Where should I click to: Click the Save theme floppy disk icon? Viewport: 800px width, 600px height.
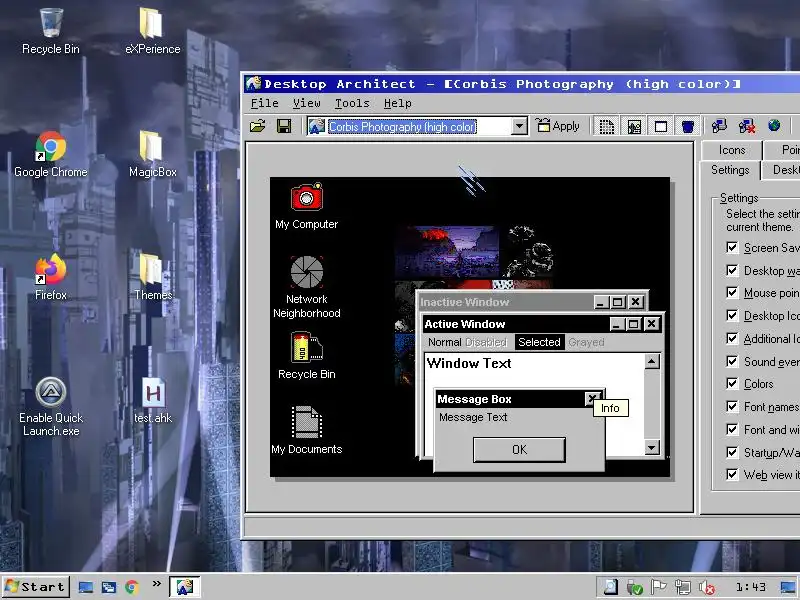coord(284,126)
